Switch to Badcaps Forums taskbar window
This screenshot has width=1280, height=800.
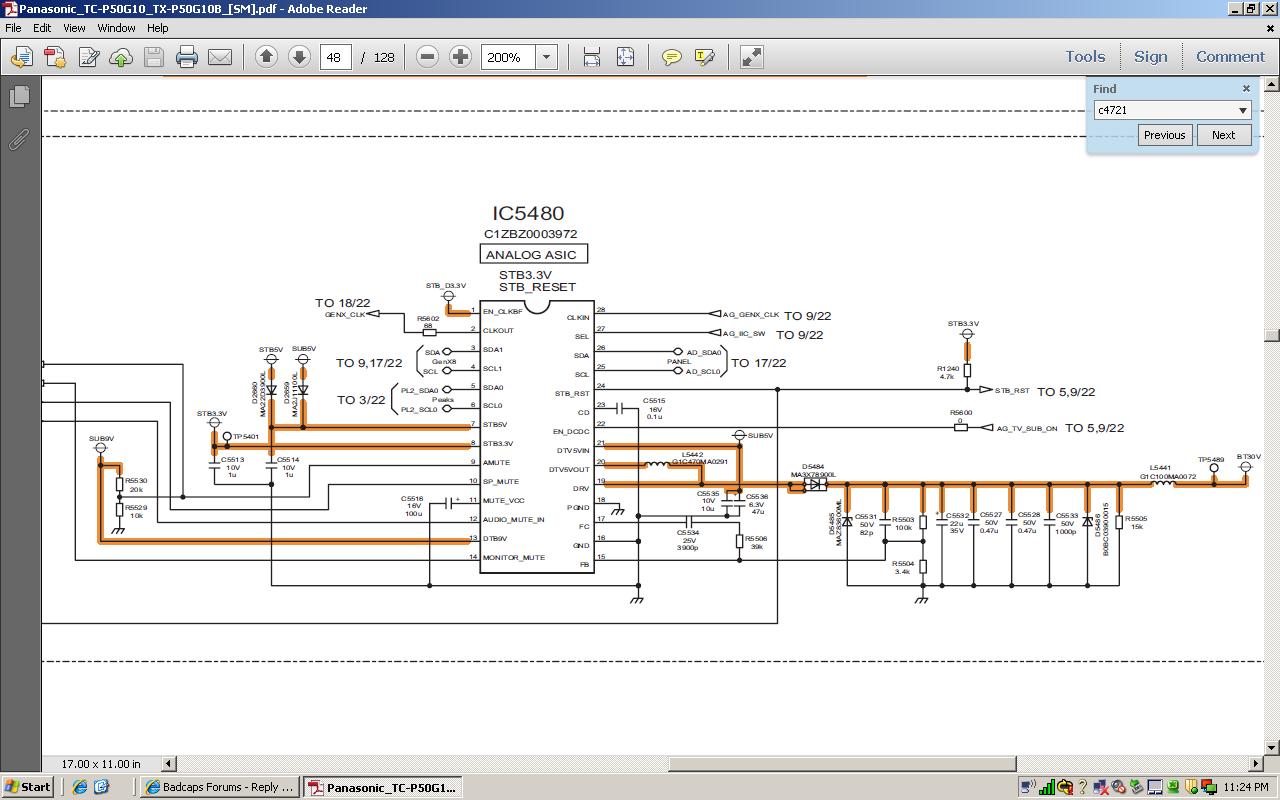pos(220,787)
